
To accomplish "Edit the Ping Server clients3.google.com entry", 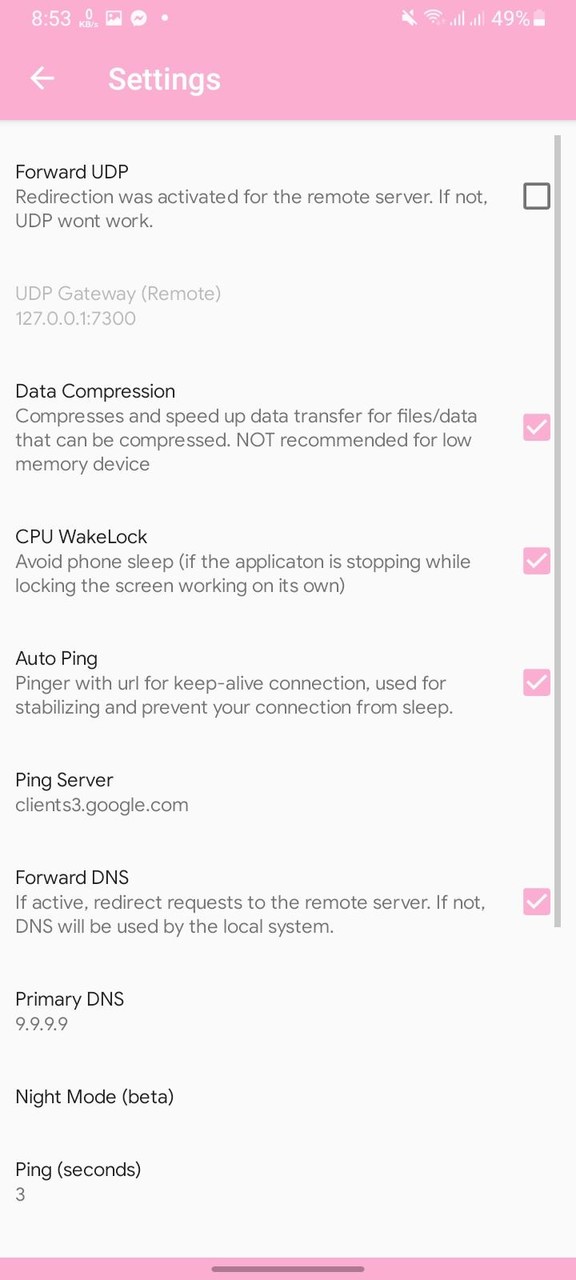I will point(101,792).
